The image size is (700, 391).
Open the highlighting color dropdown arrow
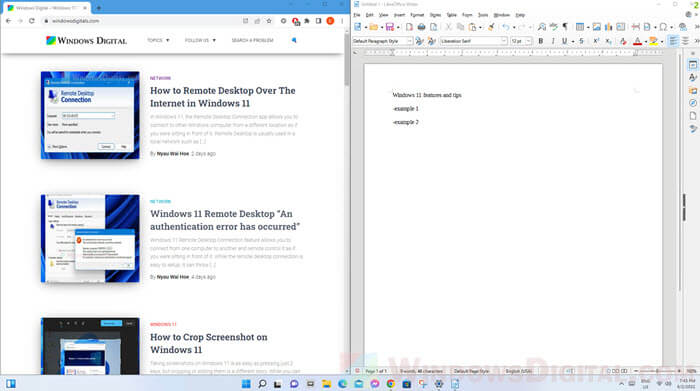point(662,42)
